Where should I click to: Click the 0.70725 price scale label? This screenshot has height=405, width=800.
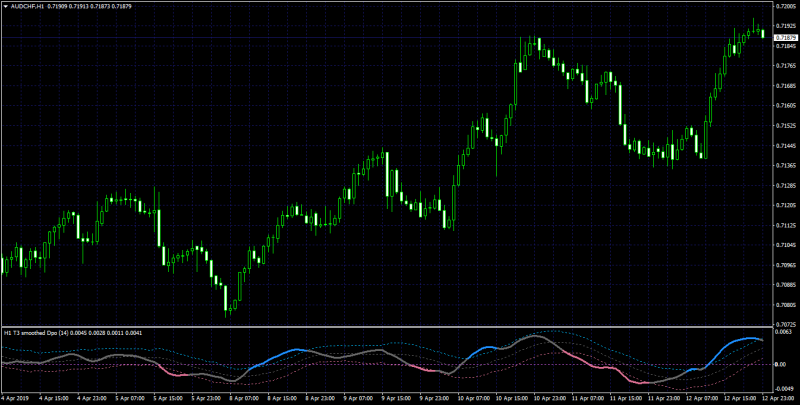coord(786,324)
